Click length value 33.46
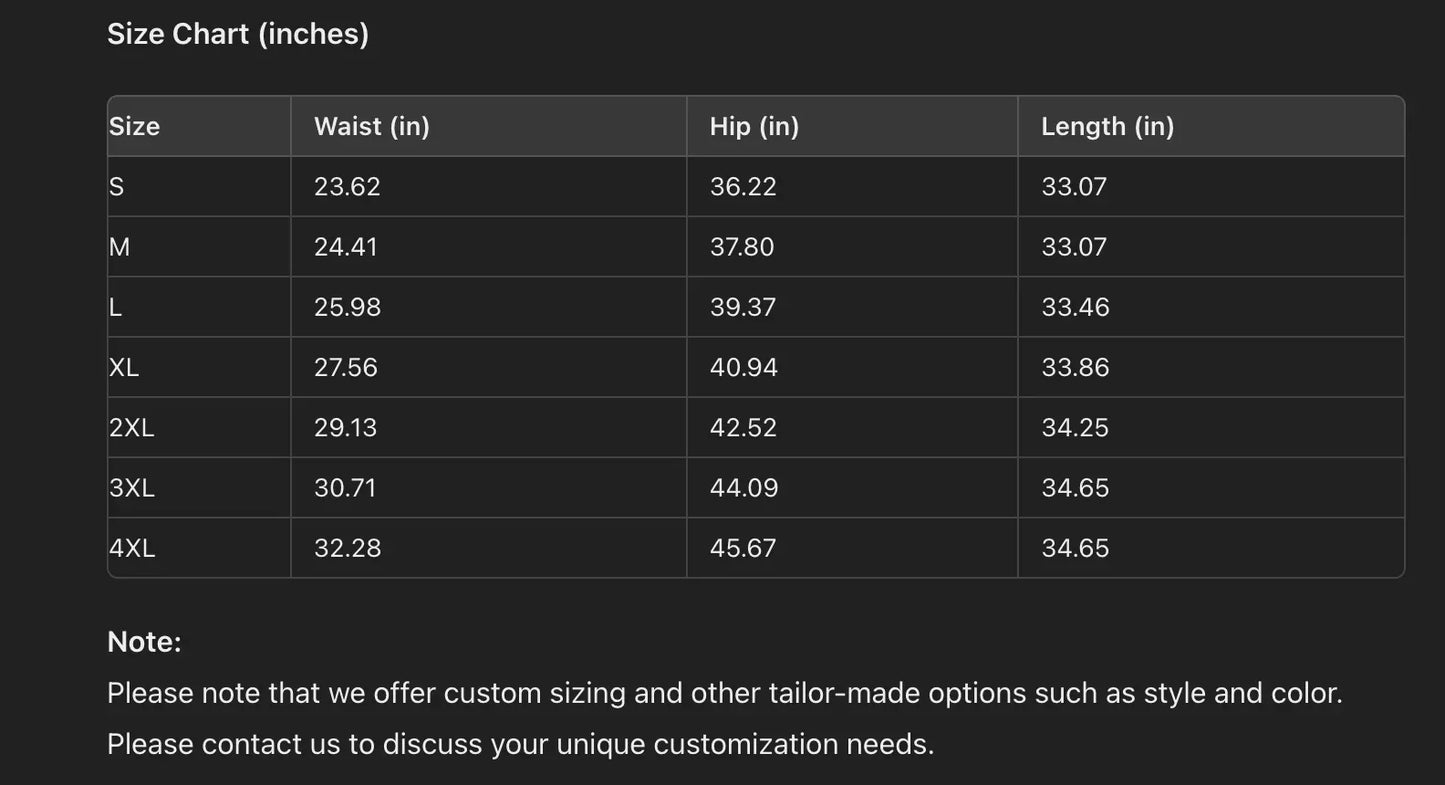This screenshot has height=785, width=1445. click(x=1075, y=308)
